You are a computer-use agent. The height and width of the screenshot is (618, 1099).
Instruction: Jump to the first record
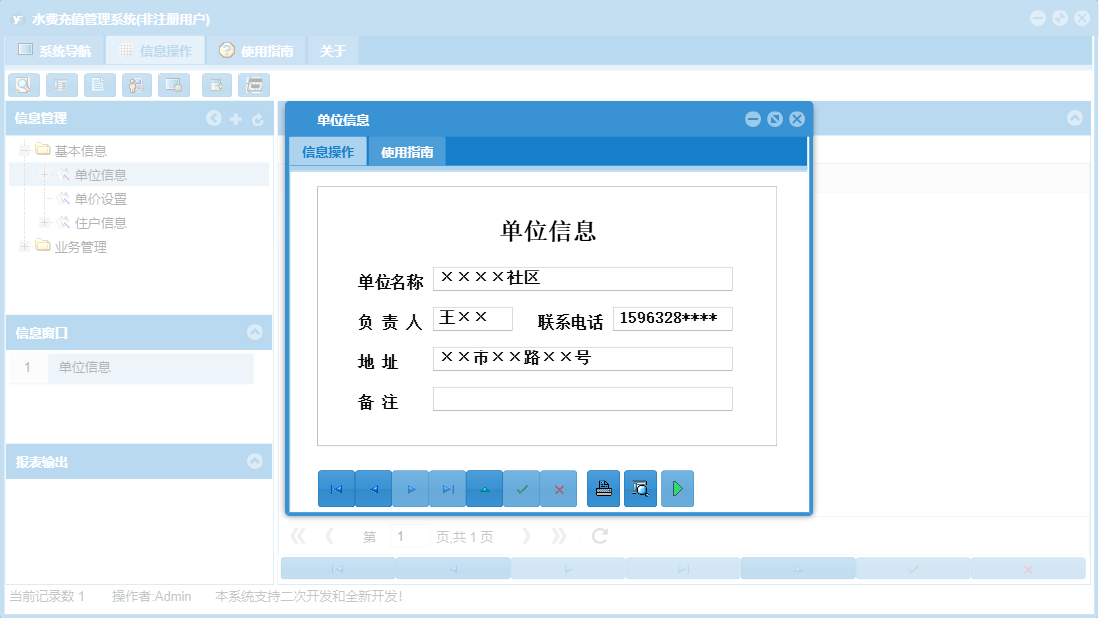[337, 488]
